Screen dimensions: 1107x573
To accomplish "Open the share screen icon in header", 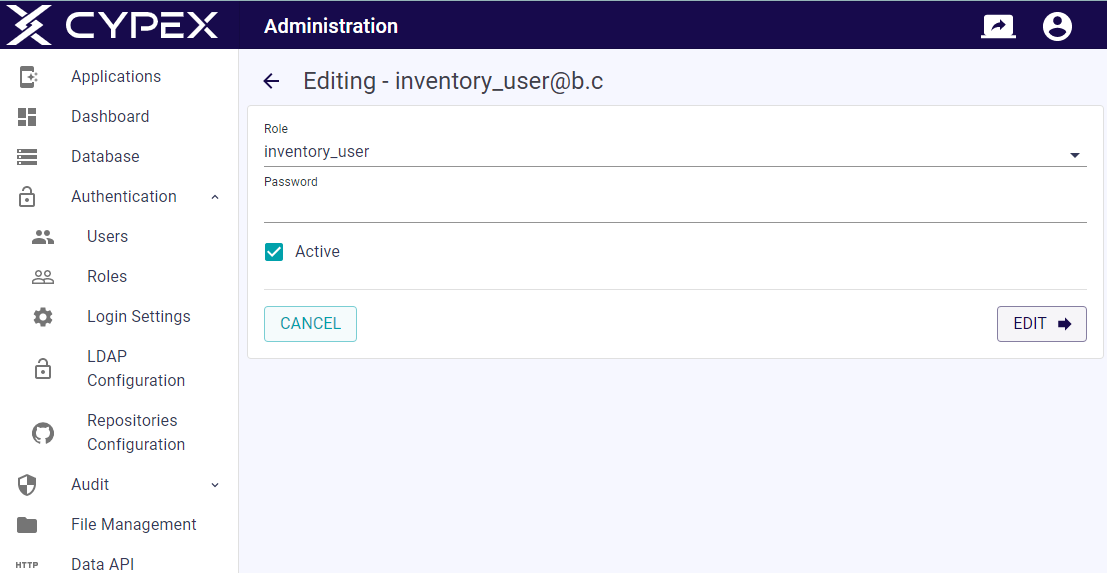I will 998,26.
